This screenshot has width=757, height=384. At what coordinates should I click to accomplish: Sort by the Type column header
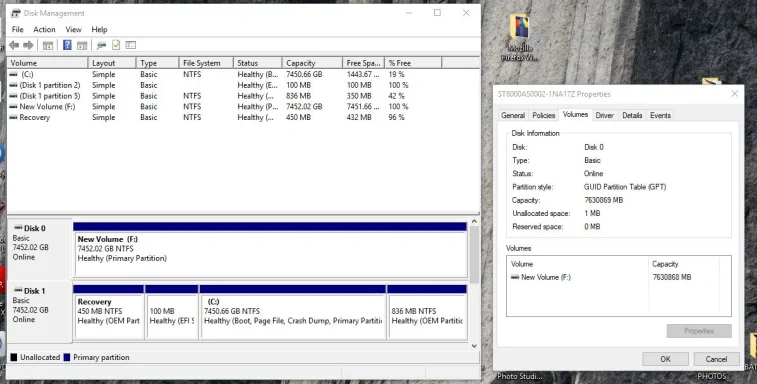coord(157,63)
